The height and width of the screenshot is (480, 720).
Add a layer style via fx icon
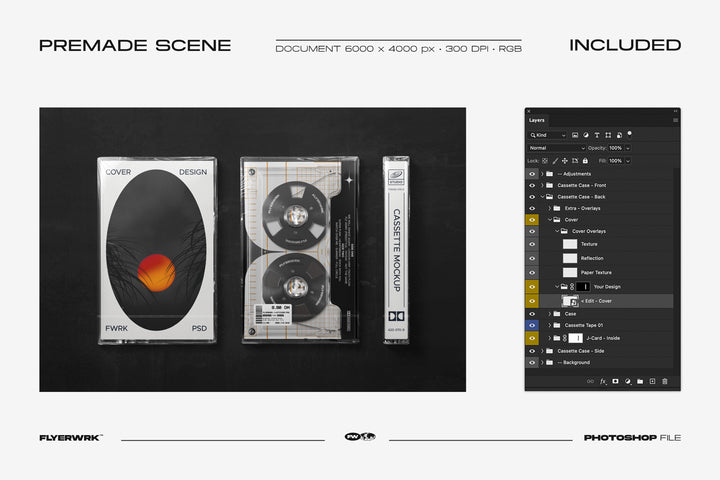tap(603, 381)
